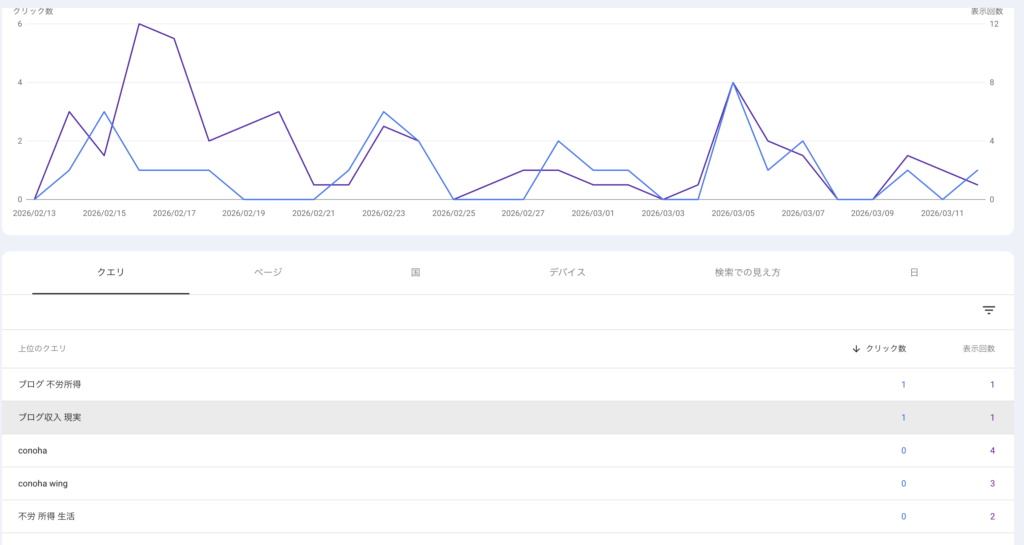Viewport: 1024px width, 545px height.
Task: Select the ブログ収入 現実 query row
Action: [x=49, y=418]
